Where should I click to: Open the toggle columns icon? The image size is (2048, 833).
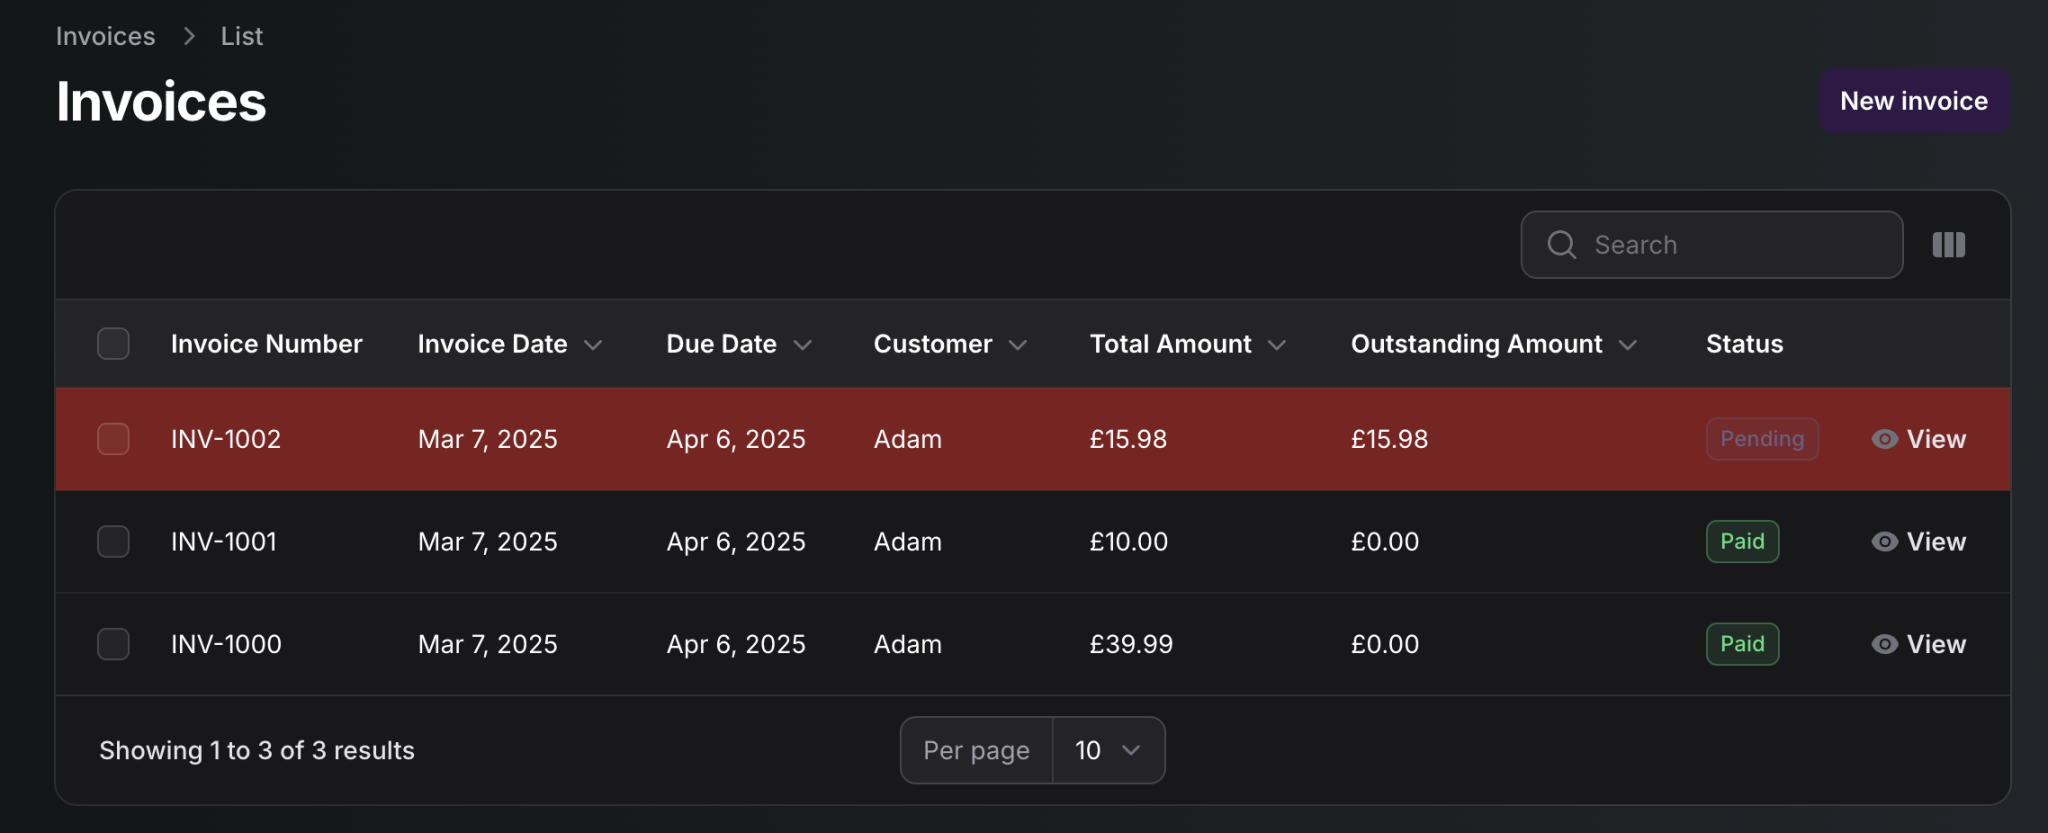coord(1948,245)
